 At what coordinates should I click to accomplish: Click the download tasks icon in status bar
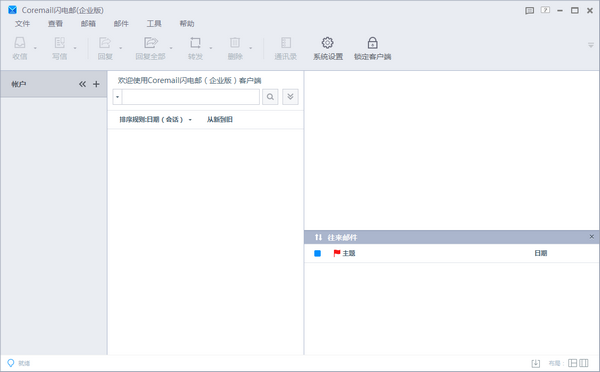pos(536,363)
